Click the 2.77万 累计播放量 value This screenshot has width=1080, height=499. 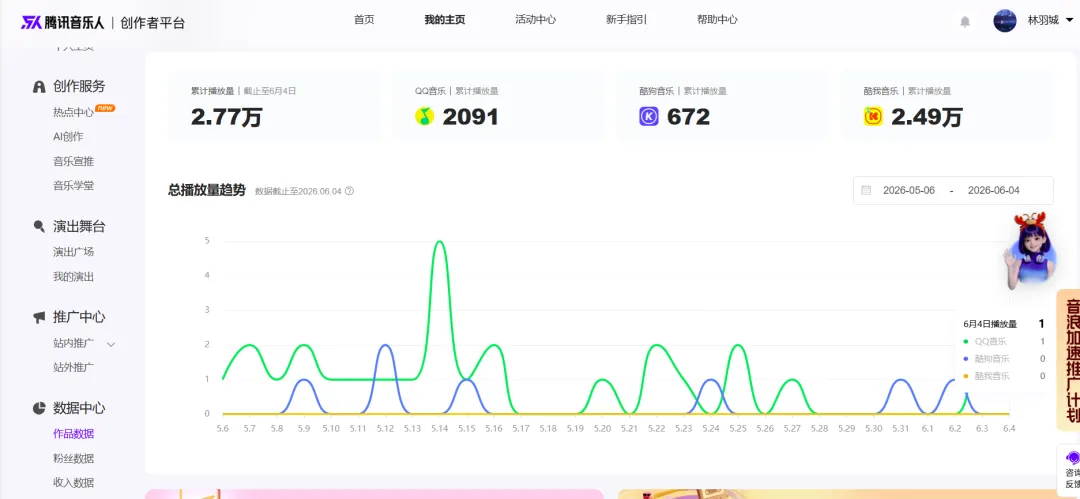coord(227,117)
